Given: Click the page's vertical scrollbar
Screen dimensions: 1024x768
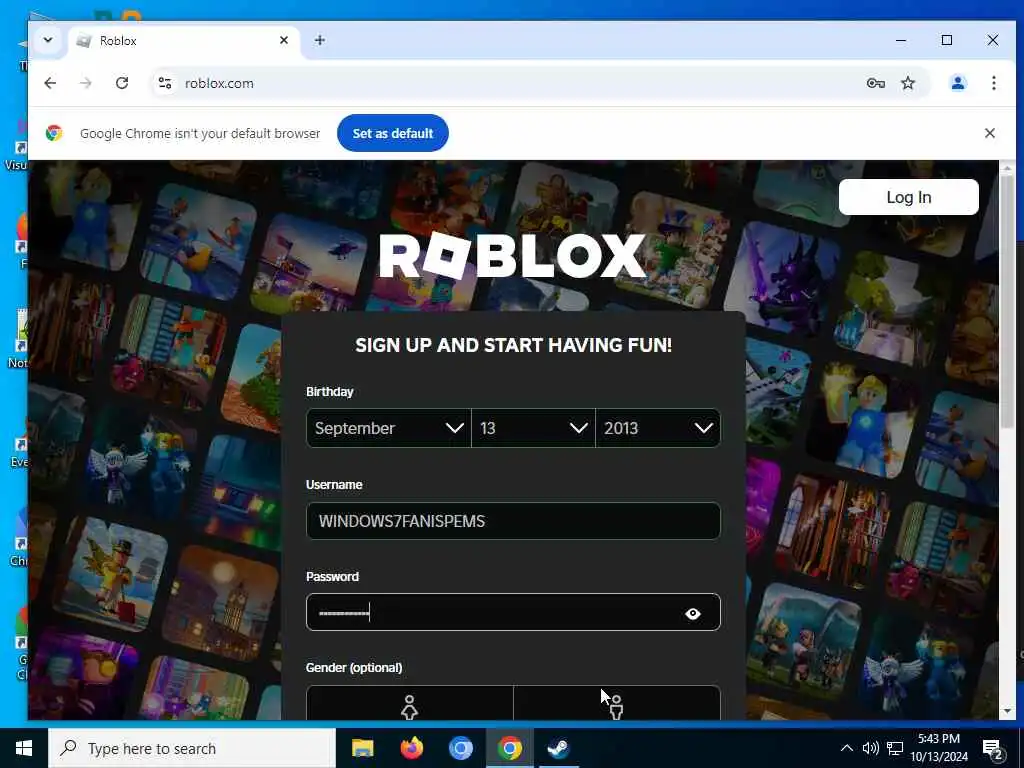Looking at the screenshot, I should tap(1007, 300).
